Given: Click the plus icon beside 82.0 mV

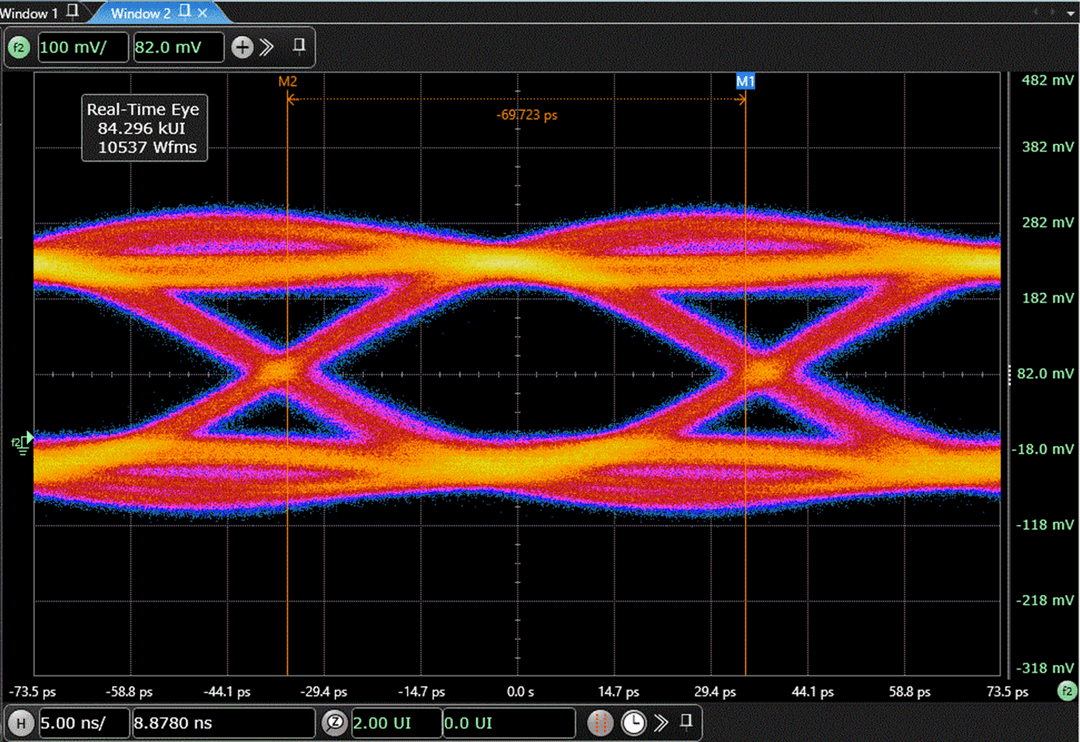Looking at the screenshot, I should [x=241, y=47].
